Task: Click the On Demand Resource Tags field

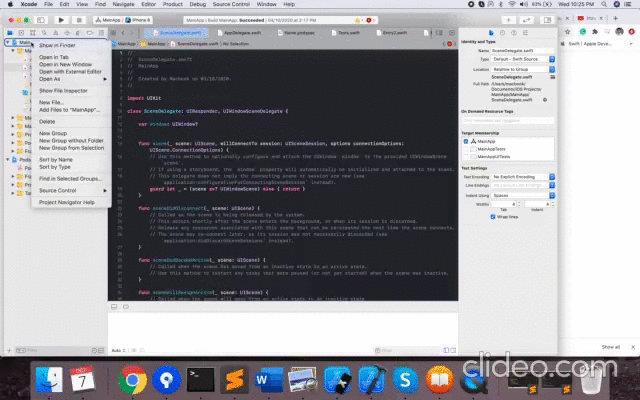Action: click(x=508, y=120)
